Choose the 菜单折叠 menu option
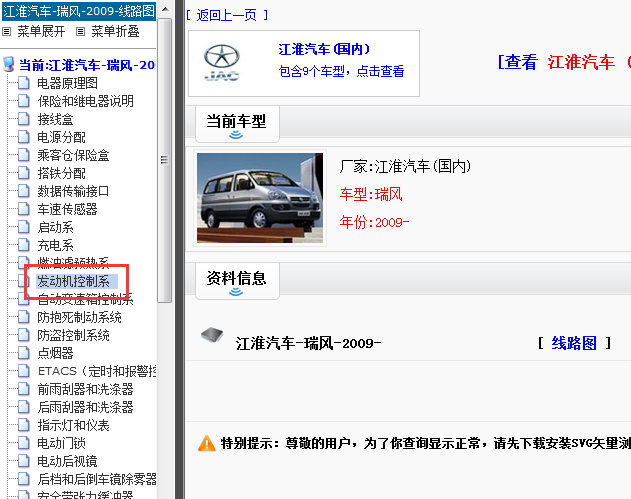631x499 pixels. point(115,31)
